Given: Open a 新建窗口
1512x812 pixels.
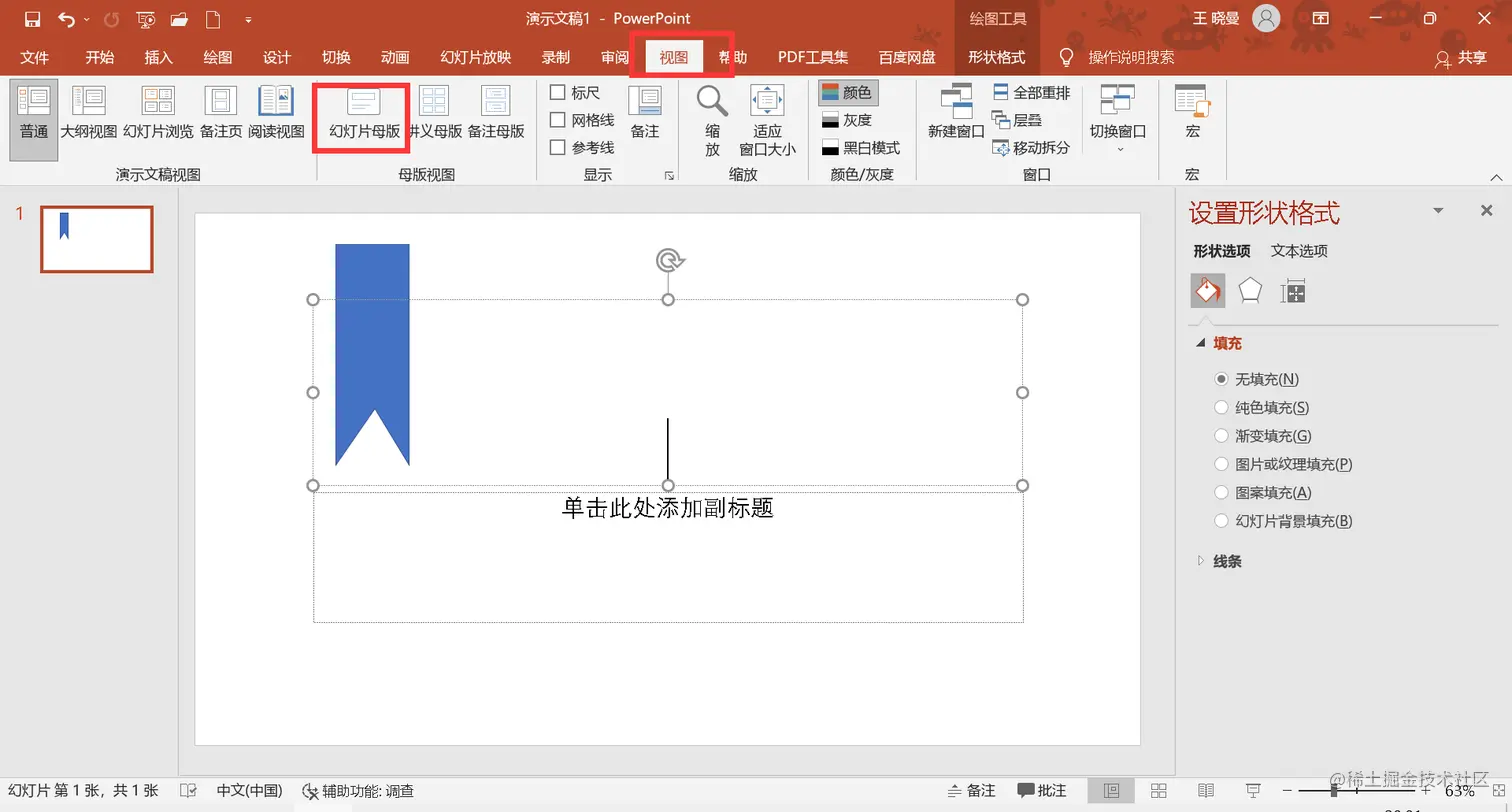Looking at the screenshot, I should pyautogui.click(x=956, y=113).
